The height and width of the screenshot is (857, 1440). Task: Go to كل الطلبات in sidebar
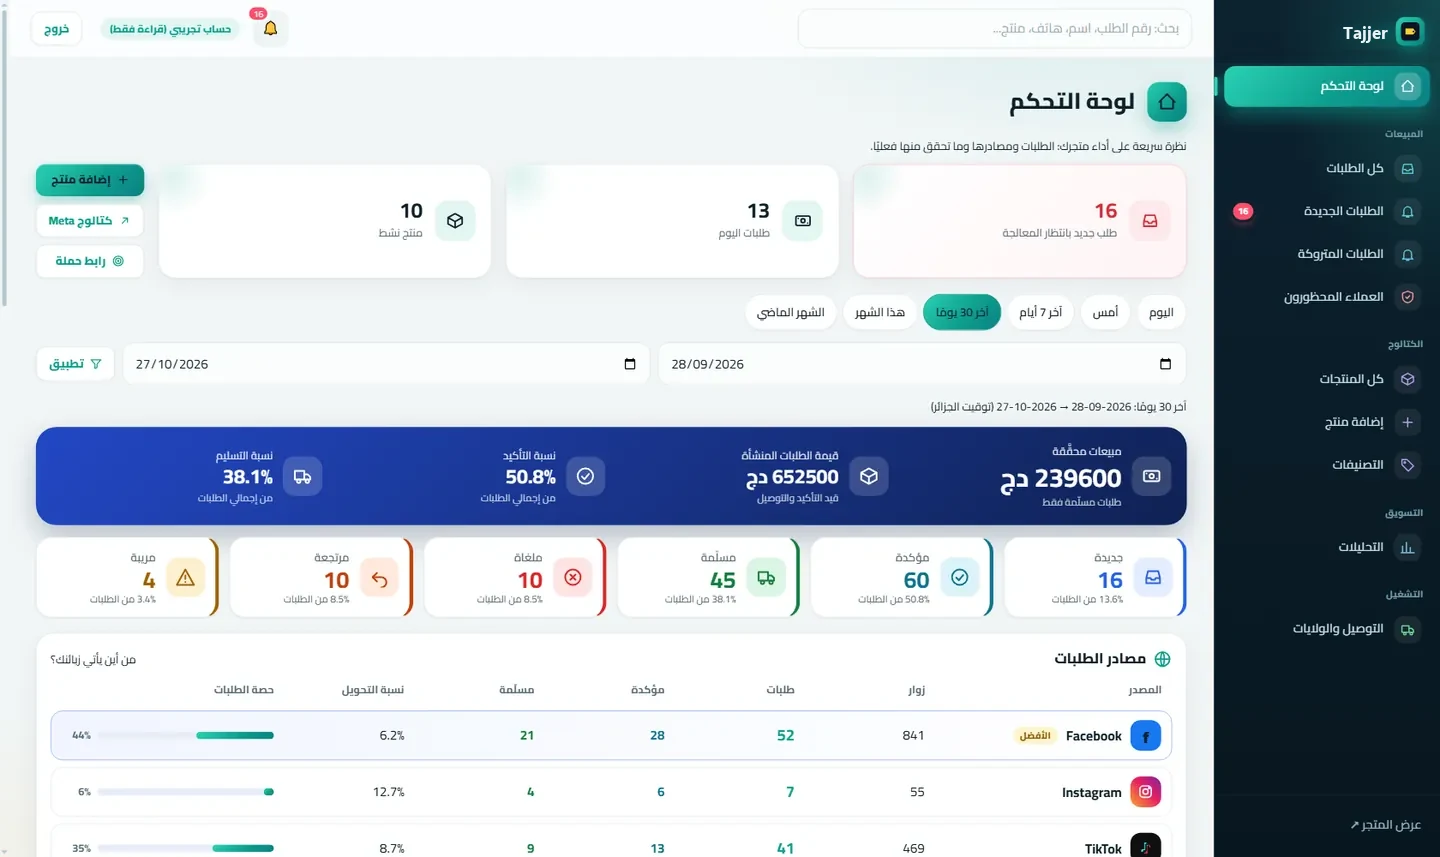click(1326, 169)
